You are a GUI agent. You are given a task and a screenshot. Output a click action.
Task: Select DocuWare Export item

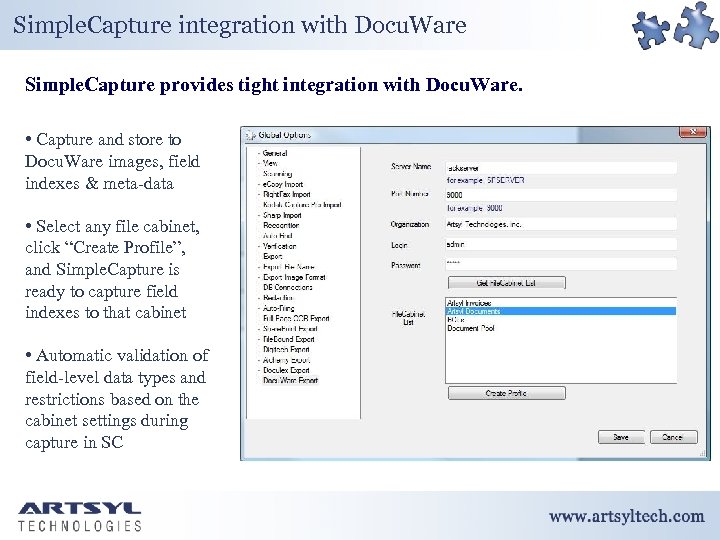coord(290,380)
